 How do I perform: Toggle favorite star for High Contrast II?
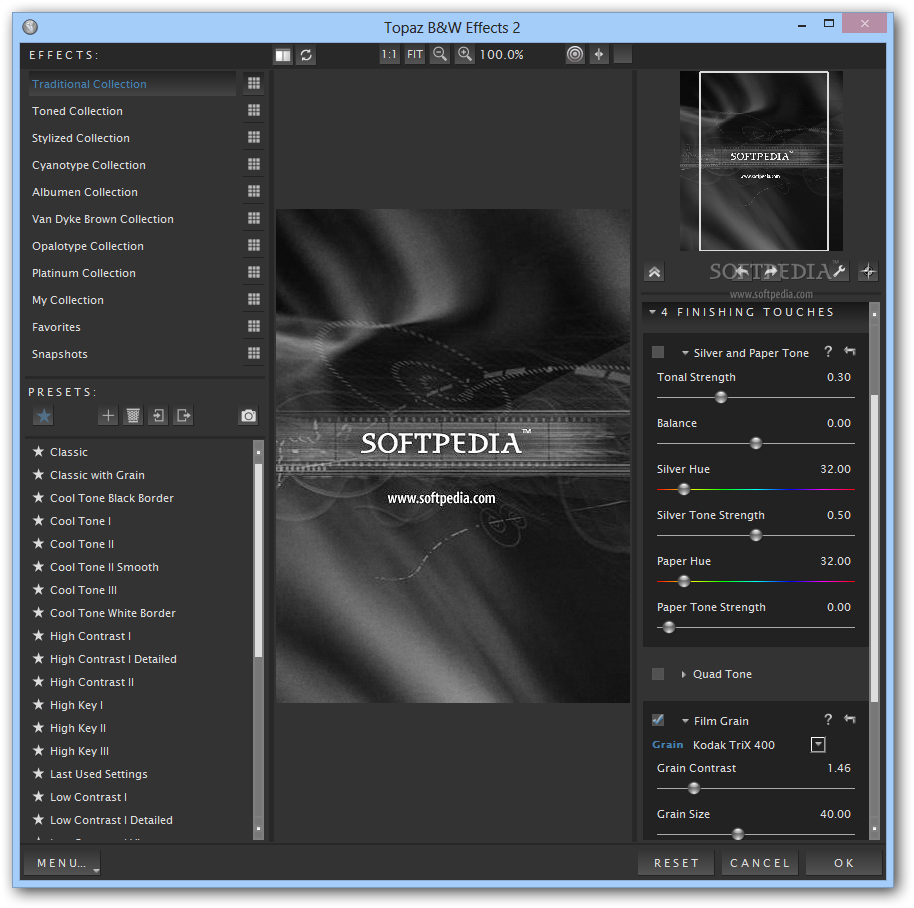pos(38,681)
